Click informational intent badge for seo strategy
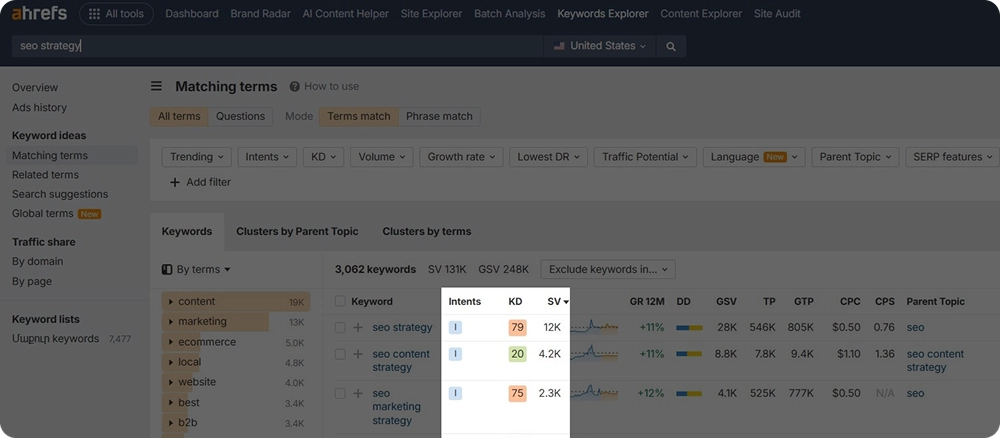The image size is (1000, 438). pyautogui.click(x=455, y=328)
